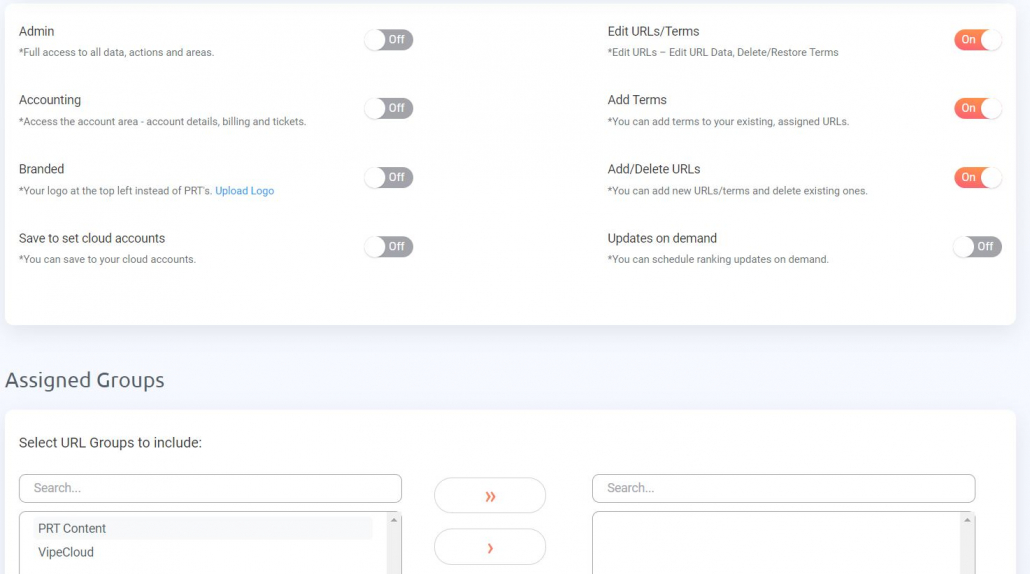This screenshot has width=1030, height=574.
Task: Click the Assigned Groups heading
Action: tap(85, 380)
